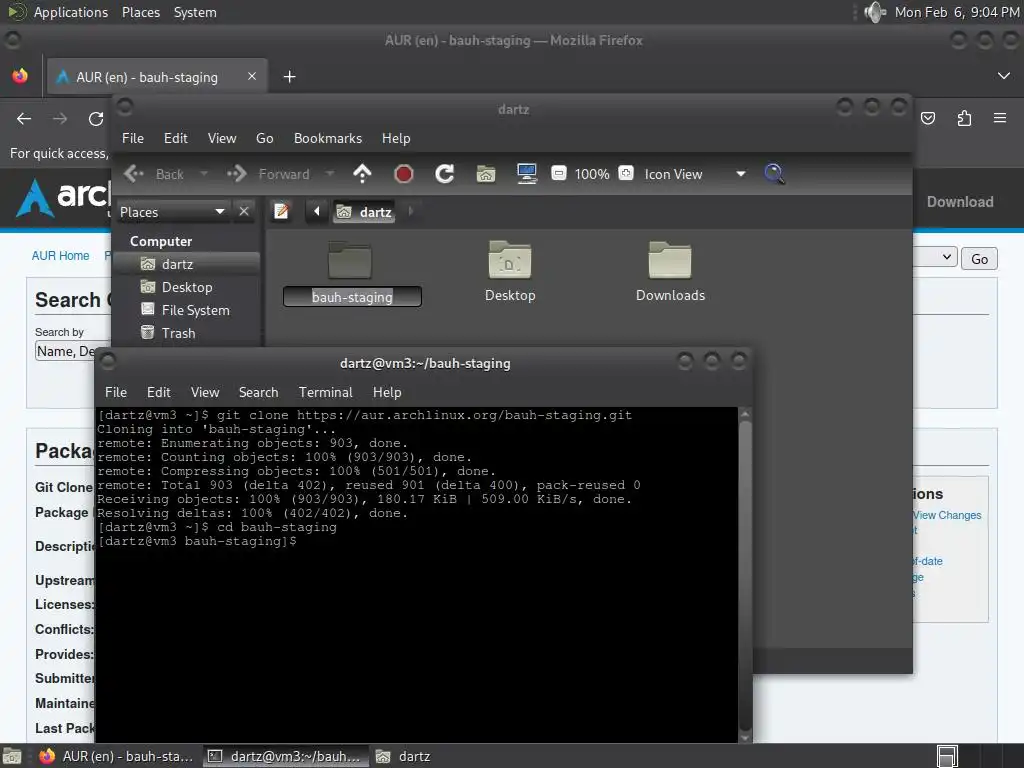The height and width of the screenshot is (768, 1024).
Task: Select the Desktop folder icon in file pane
Action: click(510, 260)
